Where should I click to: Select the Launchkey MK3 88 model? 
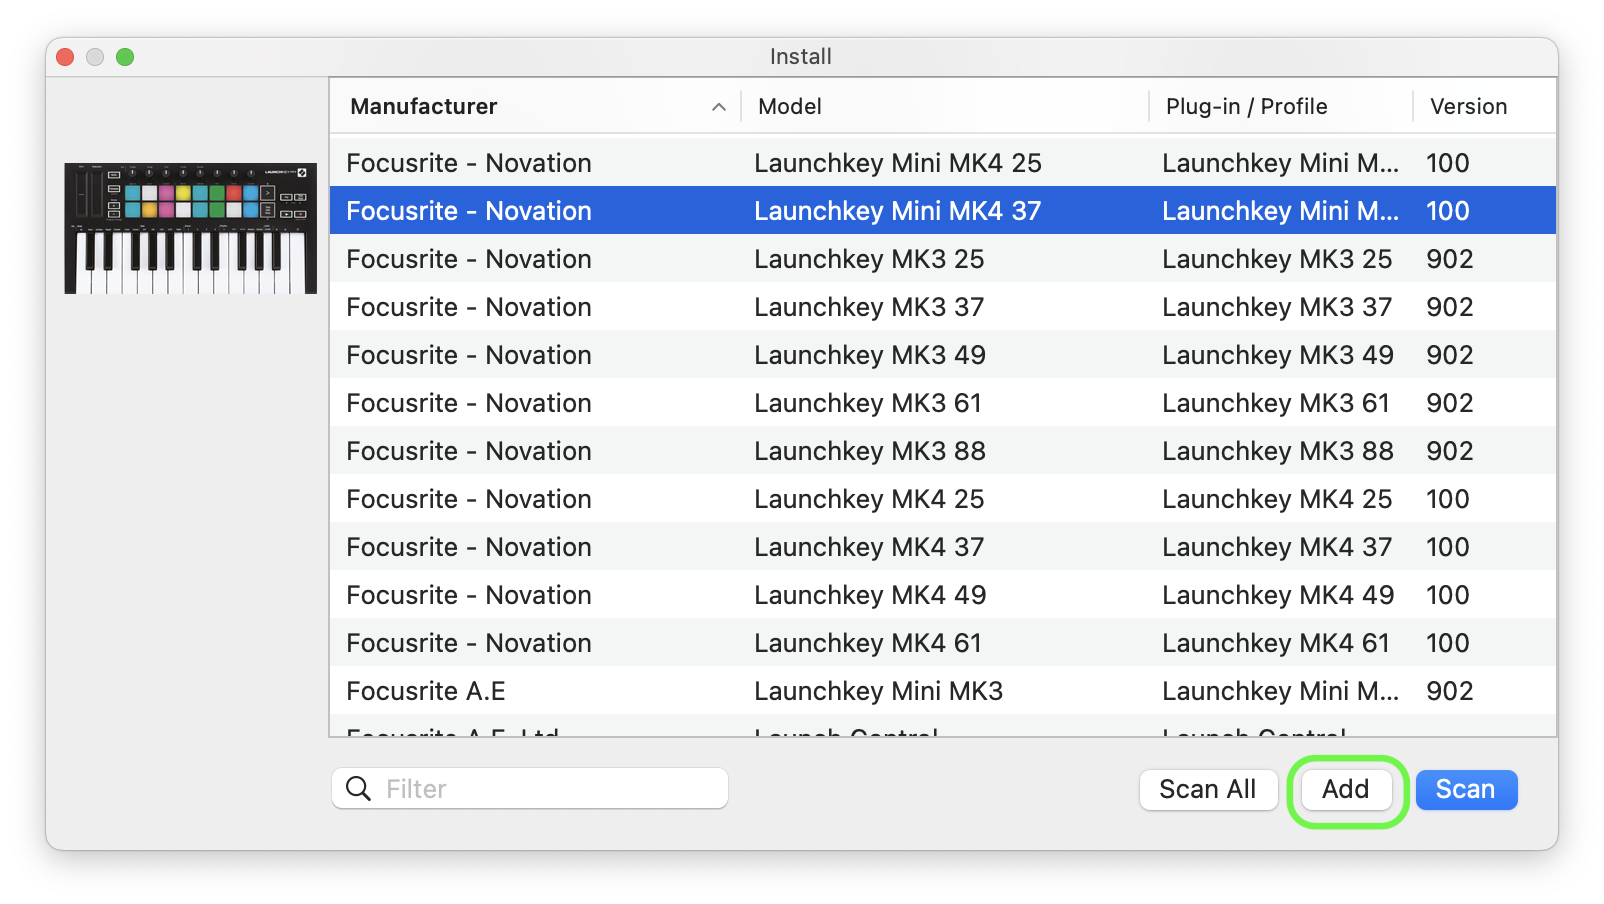870,451
